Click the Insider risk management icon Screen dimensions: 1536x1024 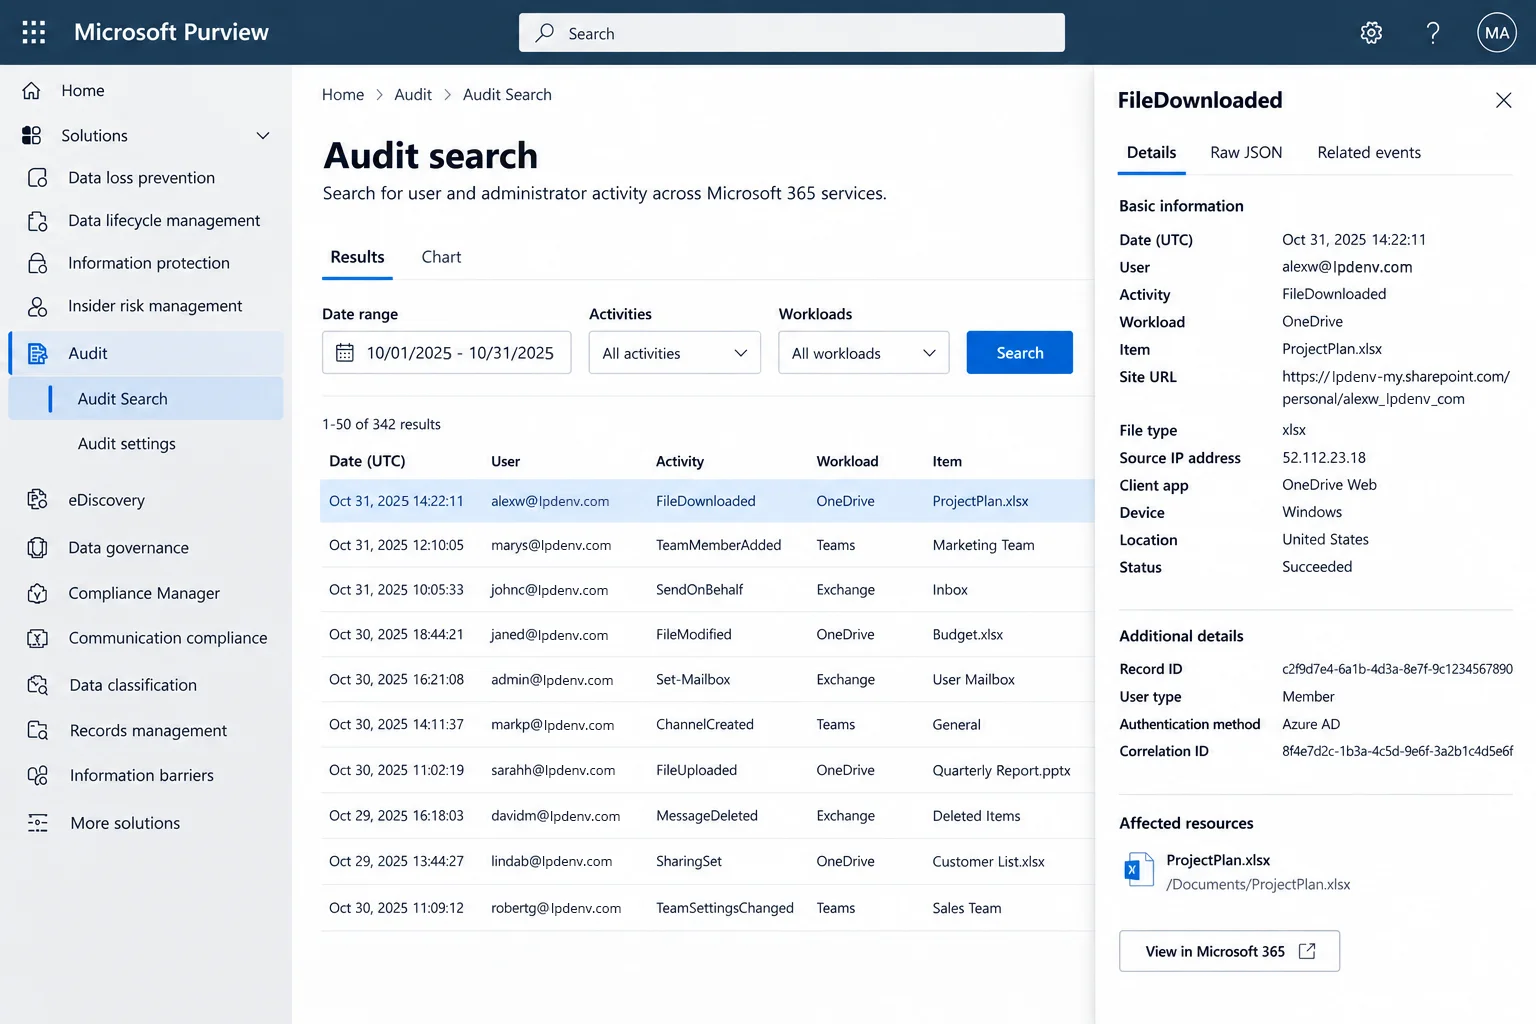pyautogui.click(x=38, y=306)
